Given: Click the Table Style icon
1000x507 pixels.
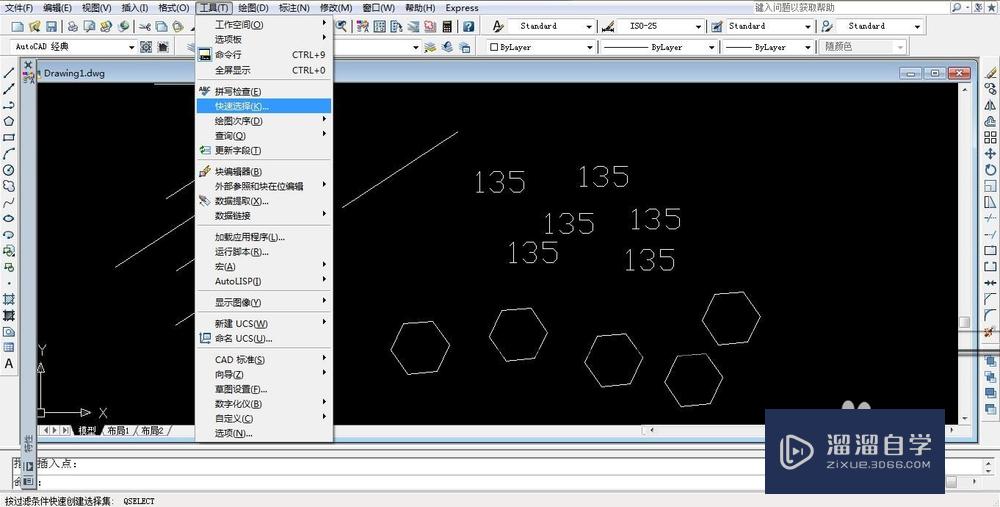Looking at the screenshot, I should coord(717,26).
